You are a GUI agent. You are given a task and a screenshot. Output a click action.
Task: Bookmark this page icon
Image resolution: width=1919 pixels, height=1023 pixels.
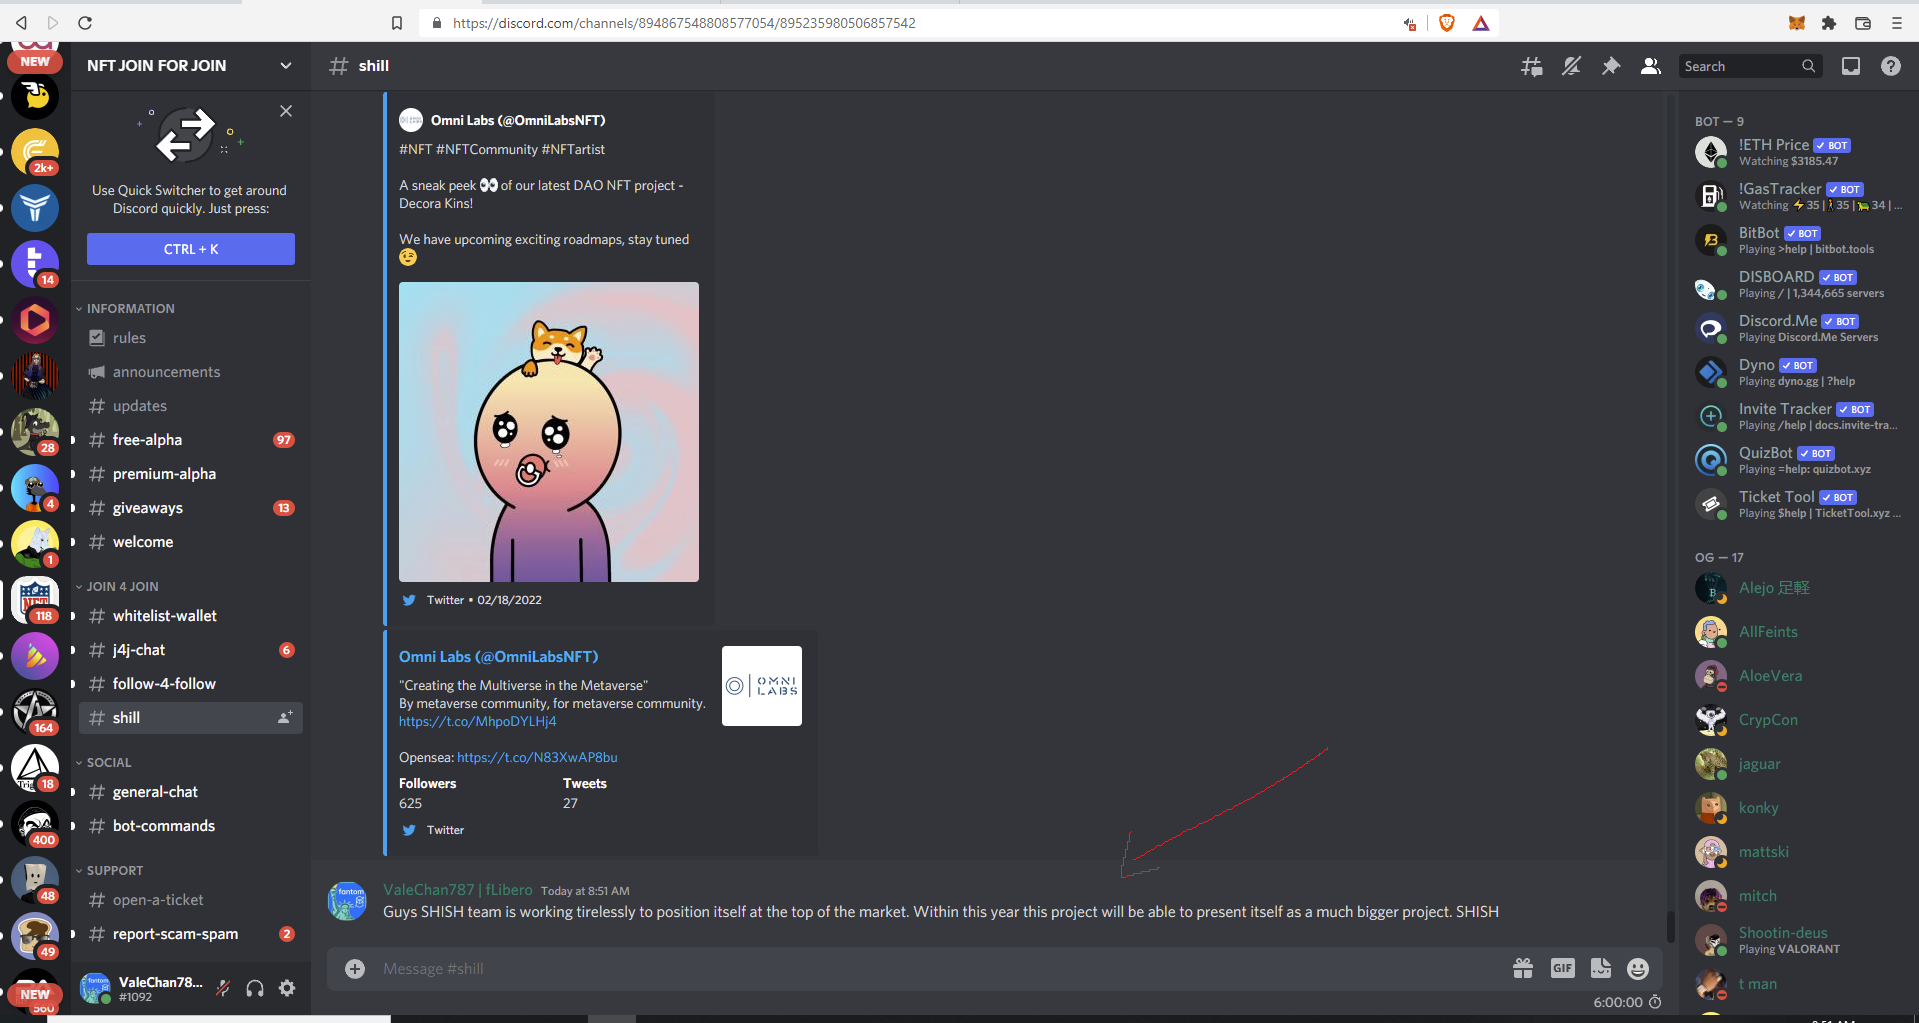pyautogui.click(x=397, y=23)
